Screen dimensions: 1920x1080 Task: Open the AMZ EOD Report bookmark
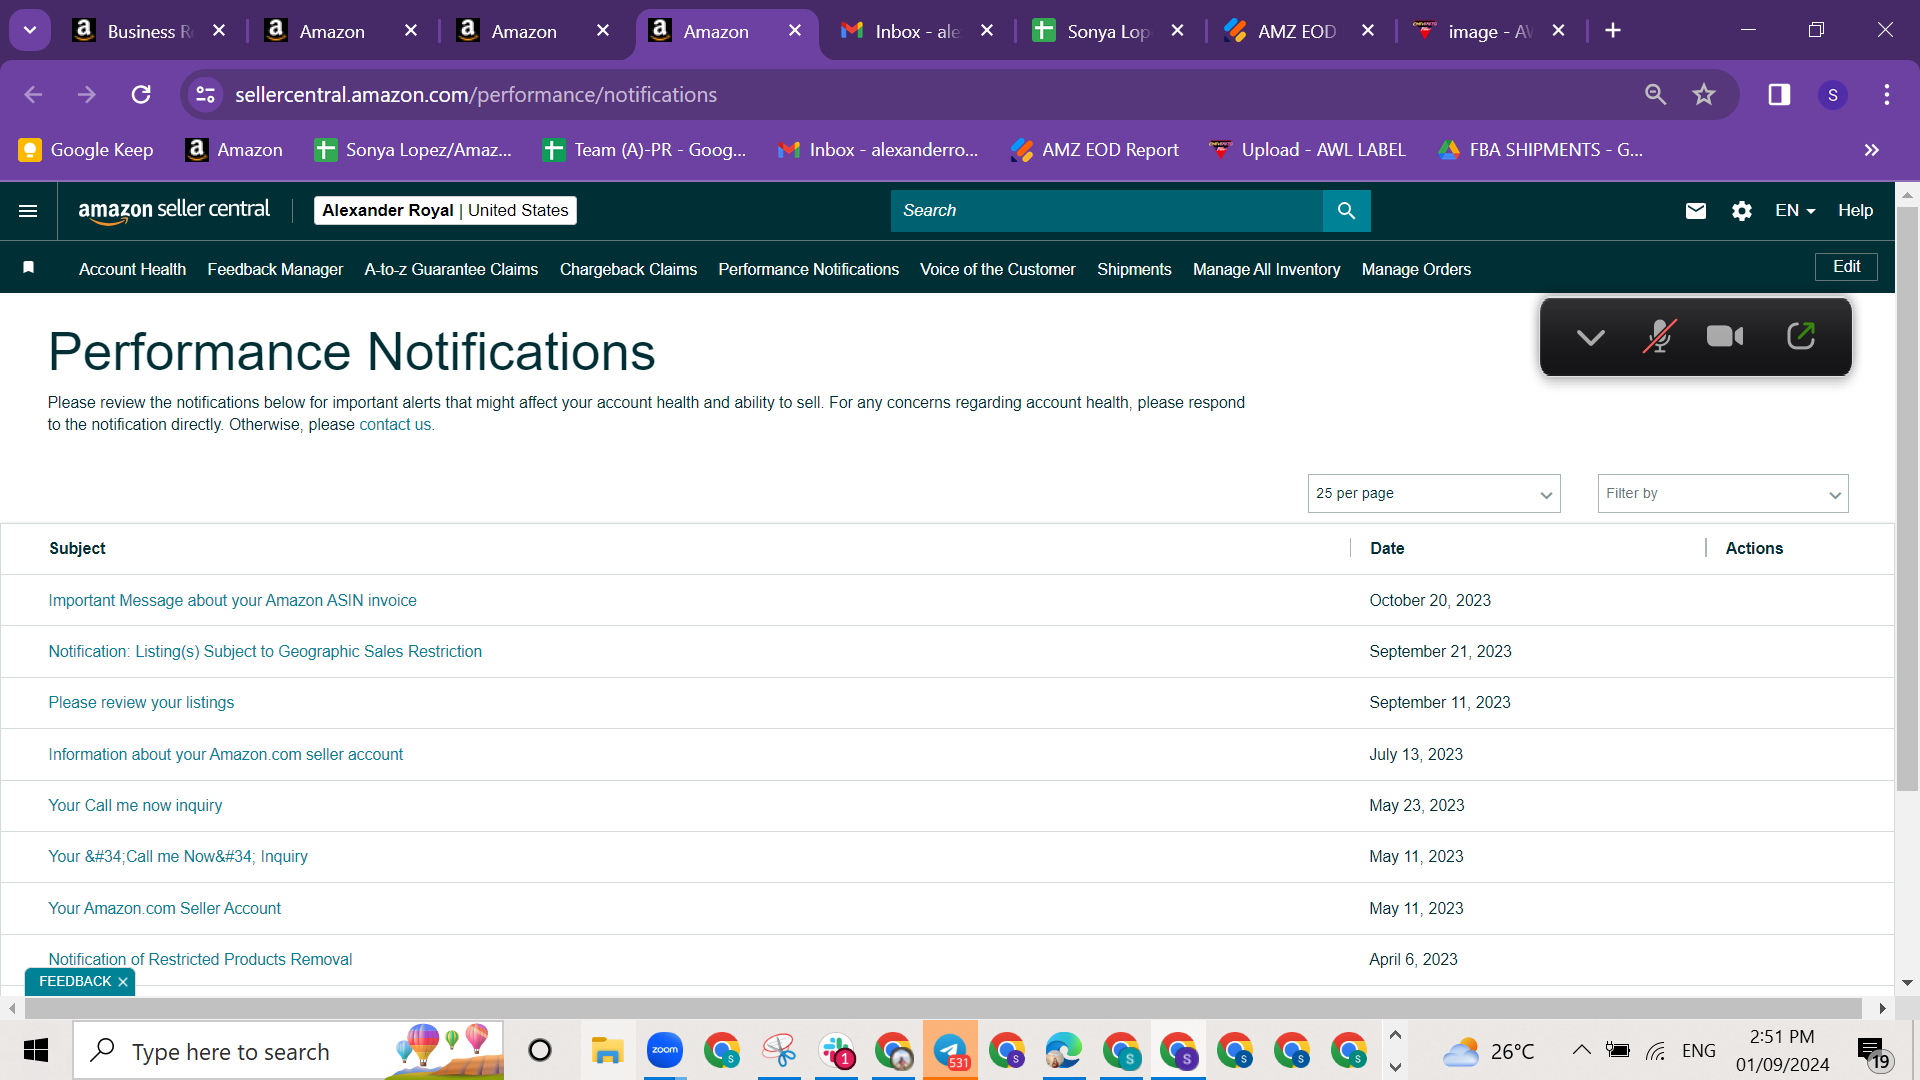1095,150
